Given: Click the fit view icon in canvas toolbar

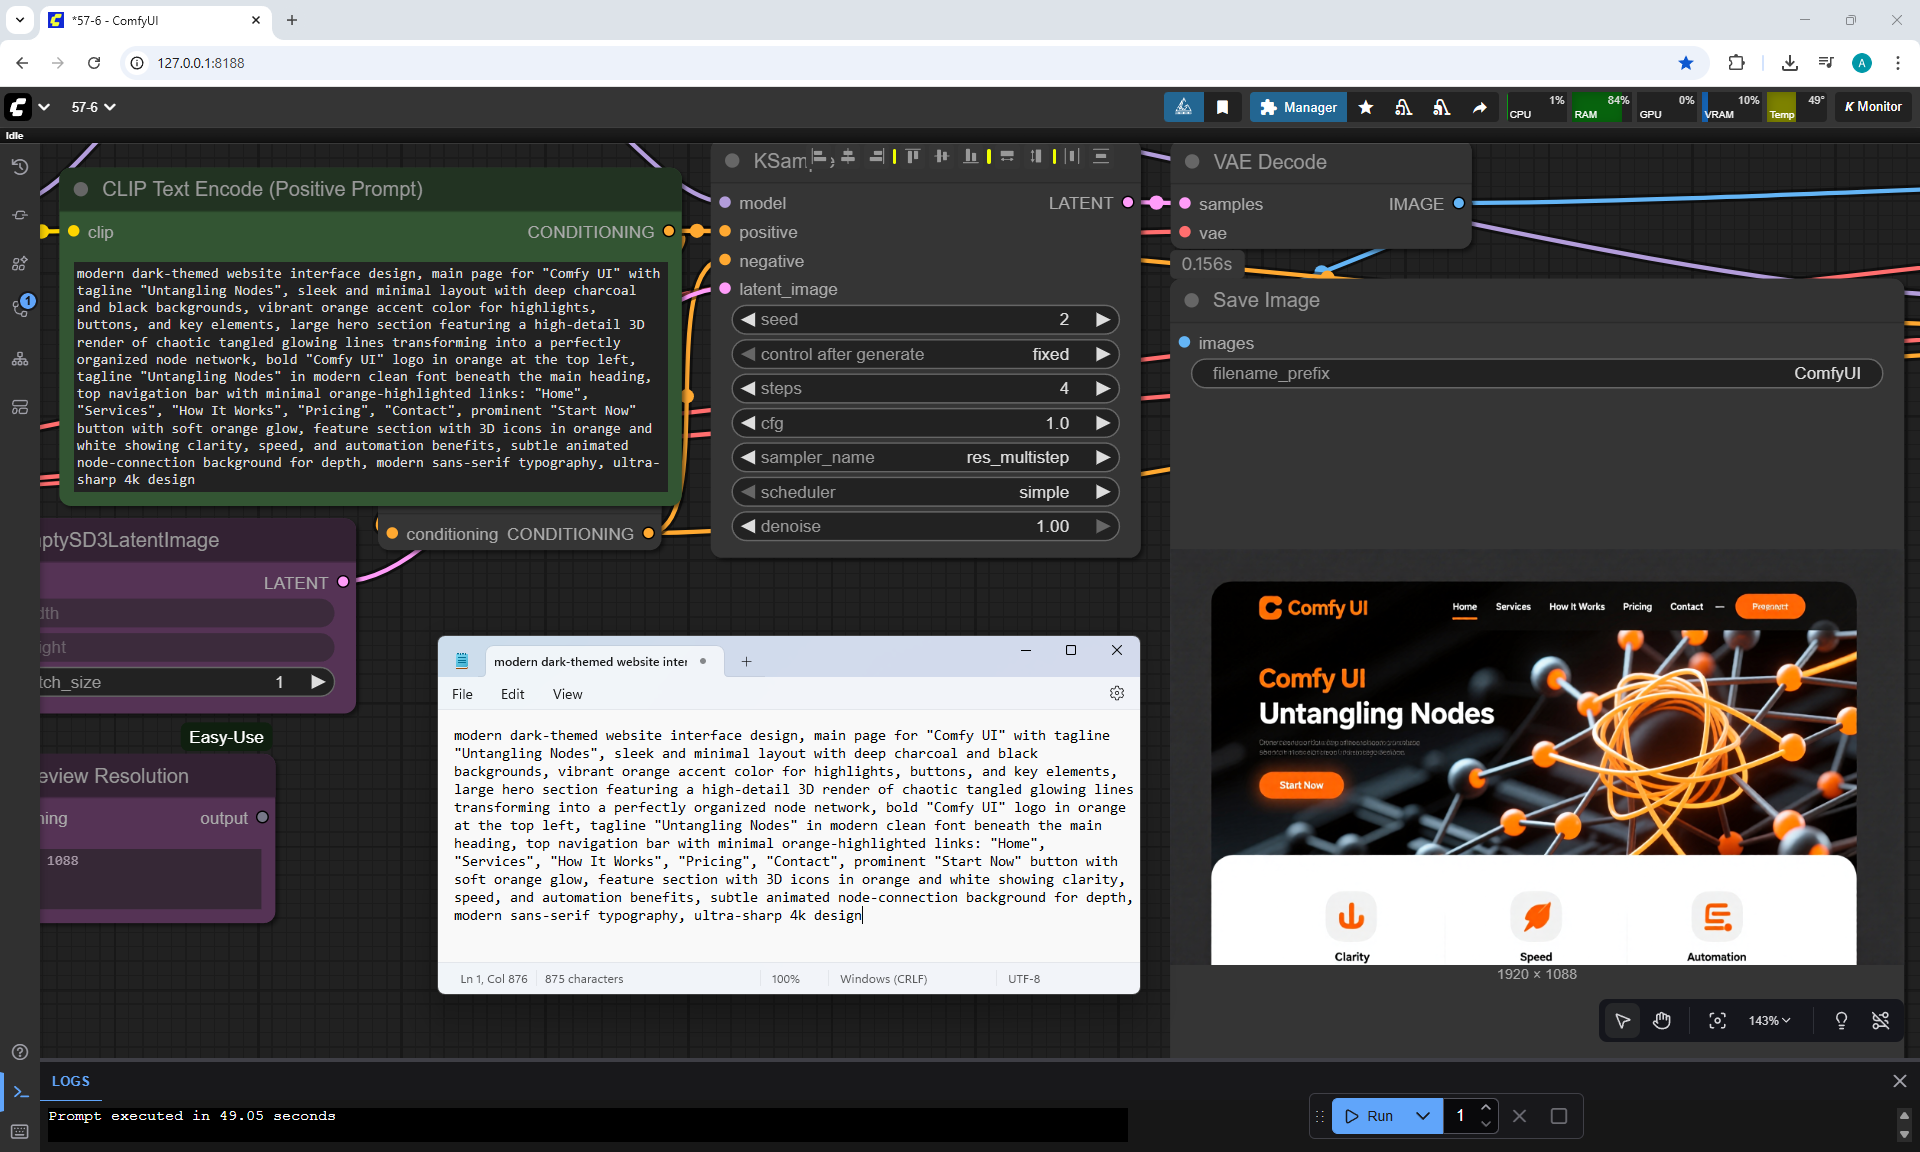Looking at the screenshot, I should click(x=1717, y=1020).
